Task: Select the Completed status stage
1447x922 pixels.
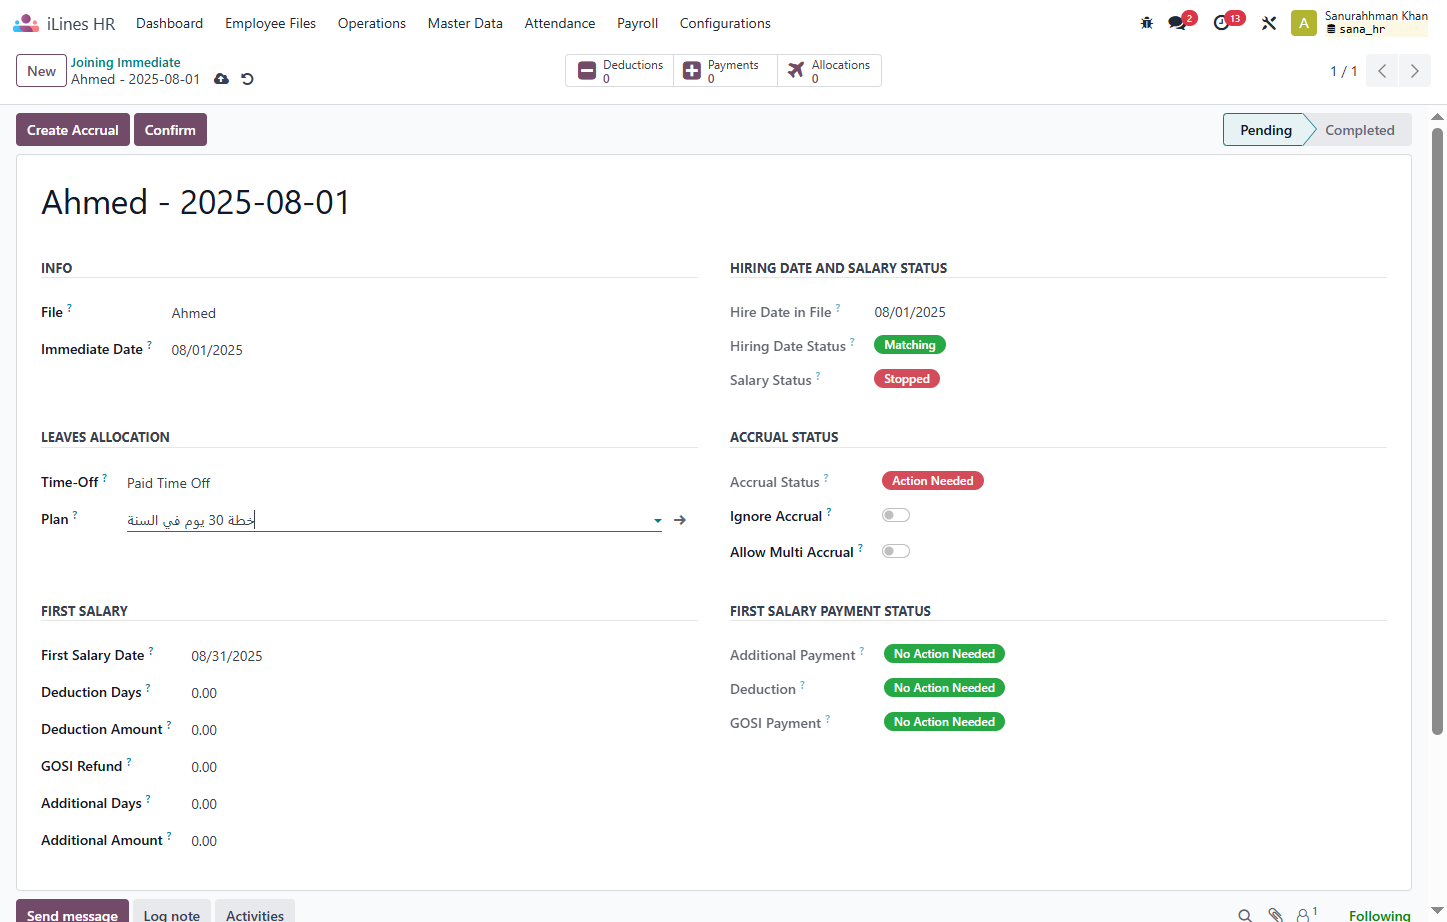Action: 1359,130
